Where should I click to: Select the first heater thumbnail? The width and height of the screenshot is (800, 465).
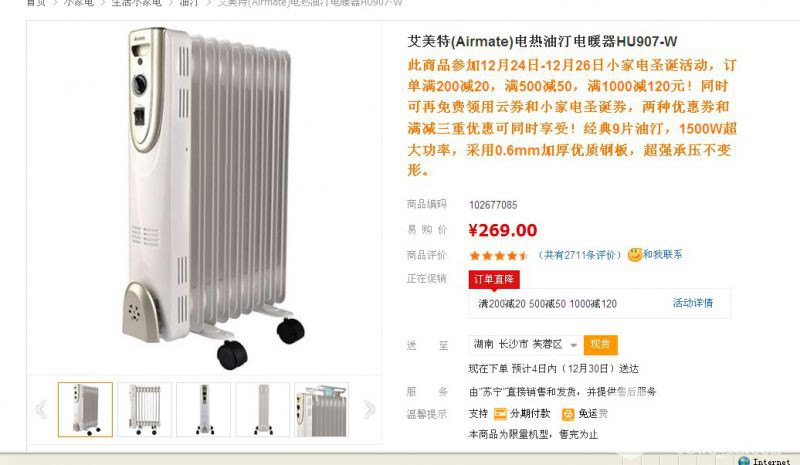click(x=85, y=409)
